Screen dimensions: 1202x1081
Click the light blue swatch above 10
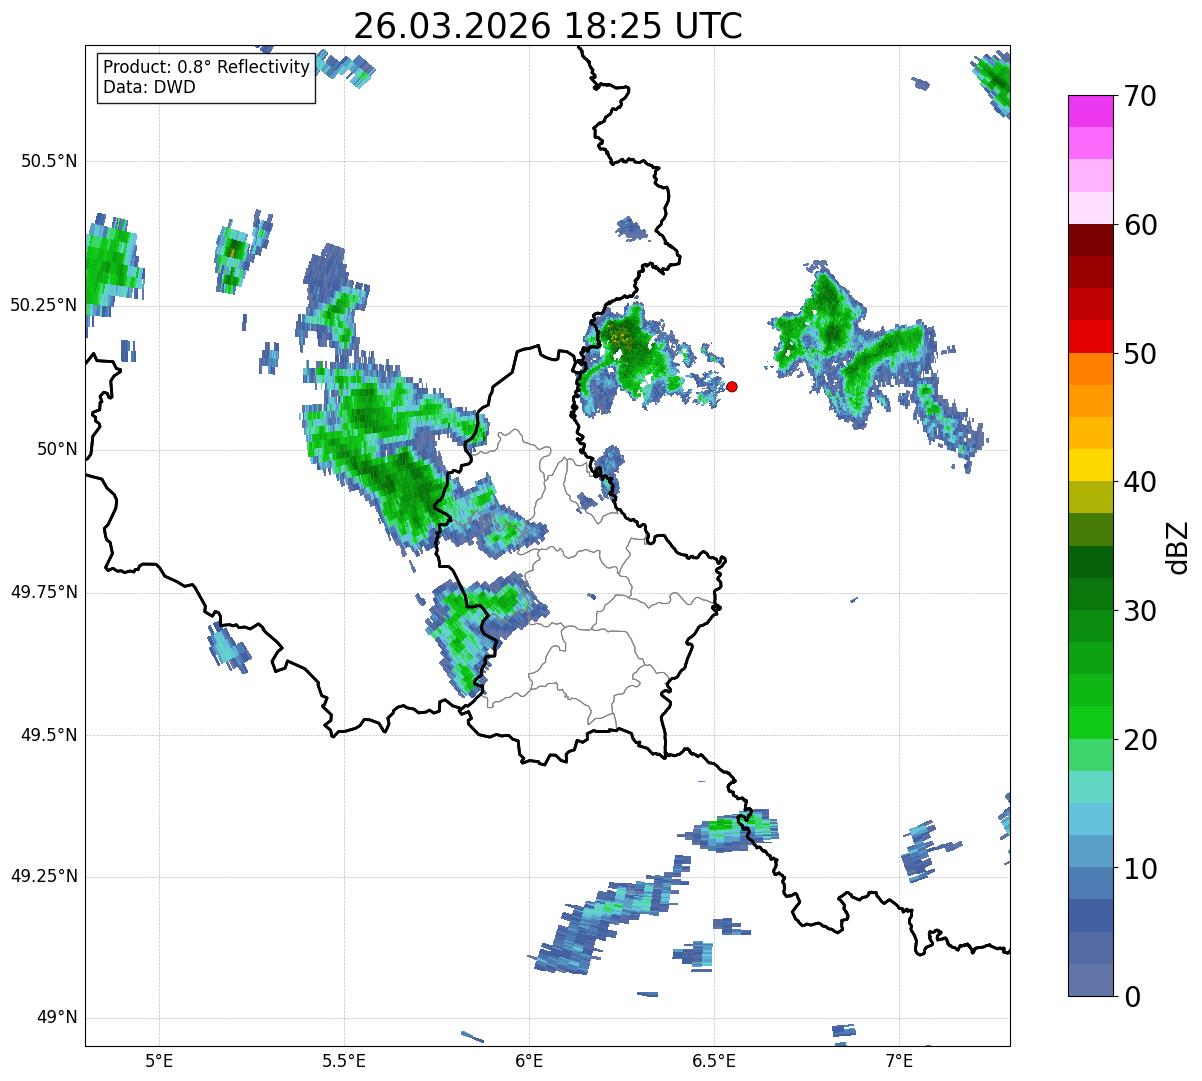1090,850
